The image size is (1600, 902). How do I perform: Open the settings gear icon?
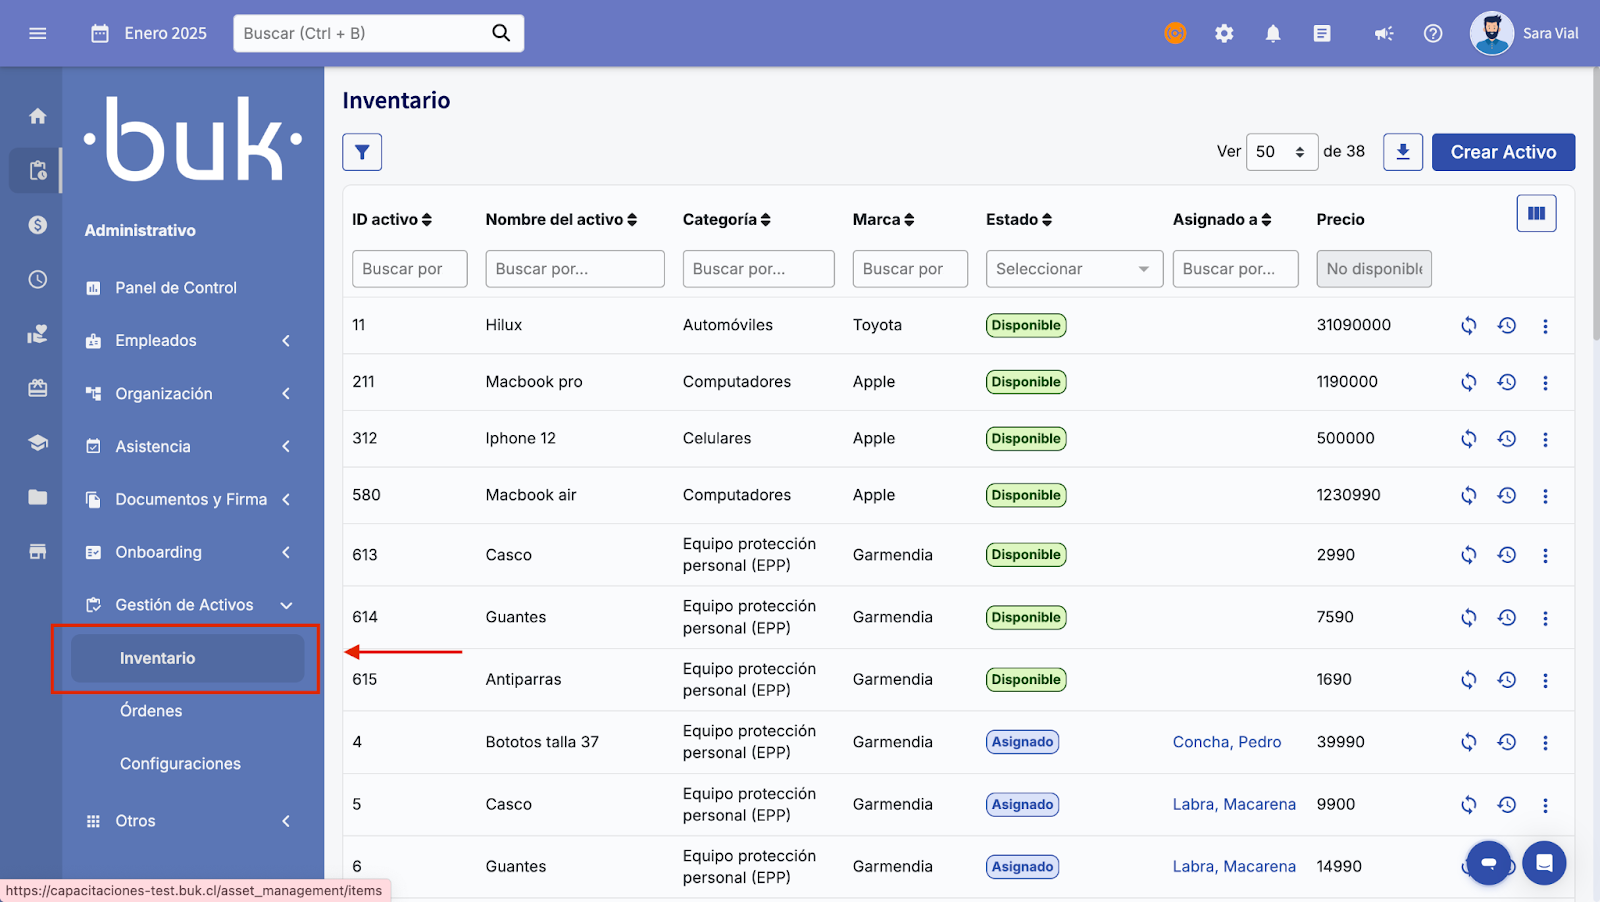(1224, 33)
